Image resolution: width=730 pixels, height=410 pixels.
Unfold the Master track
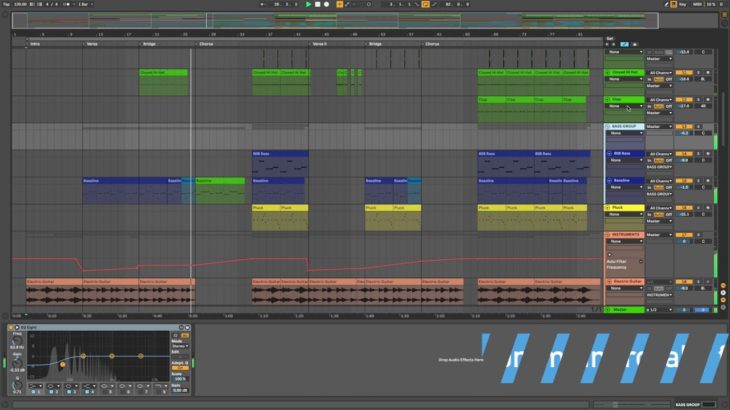click(608, 309)
